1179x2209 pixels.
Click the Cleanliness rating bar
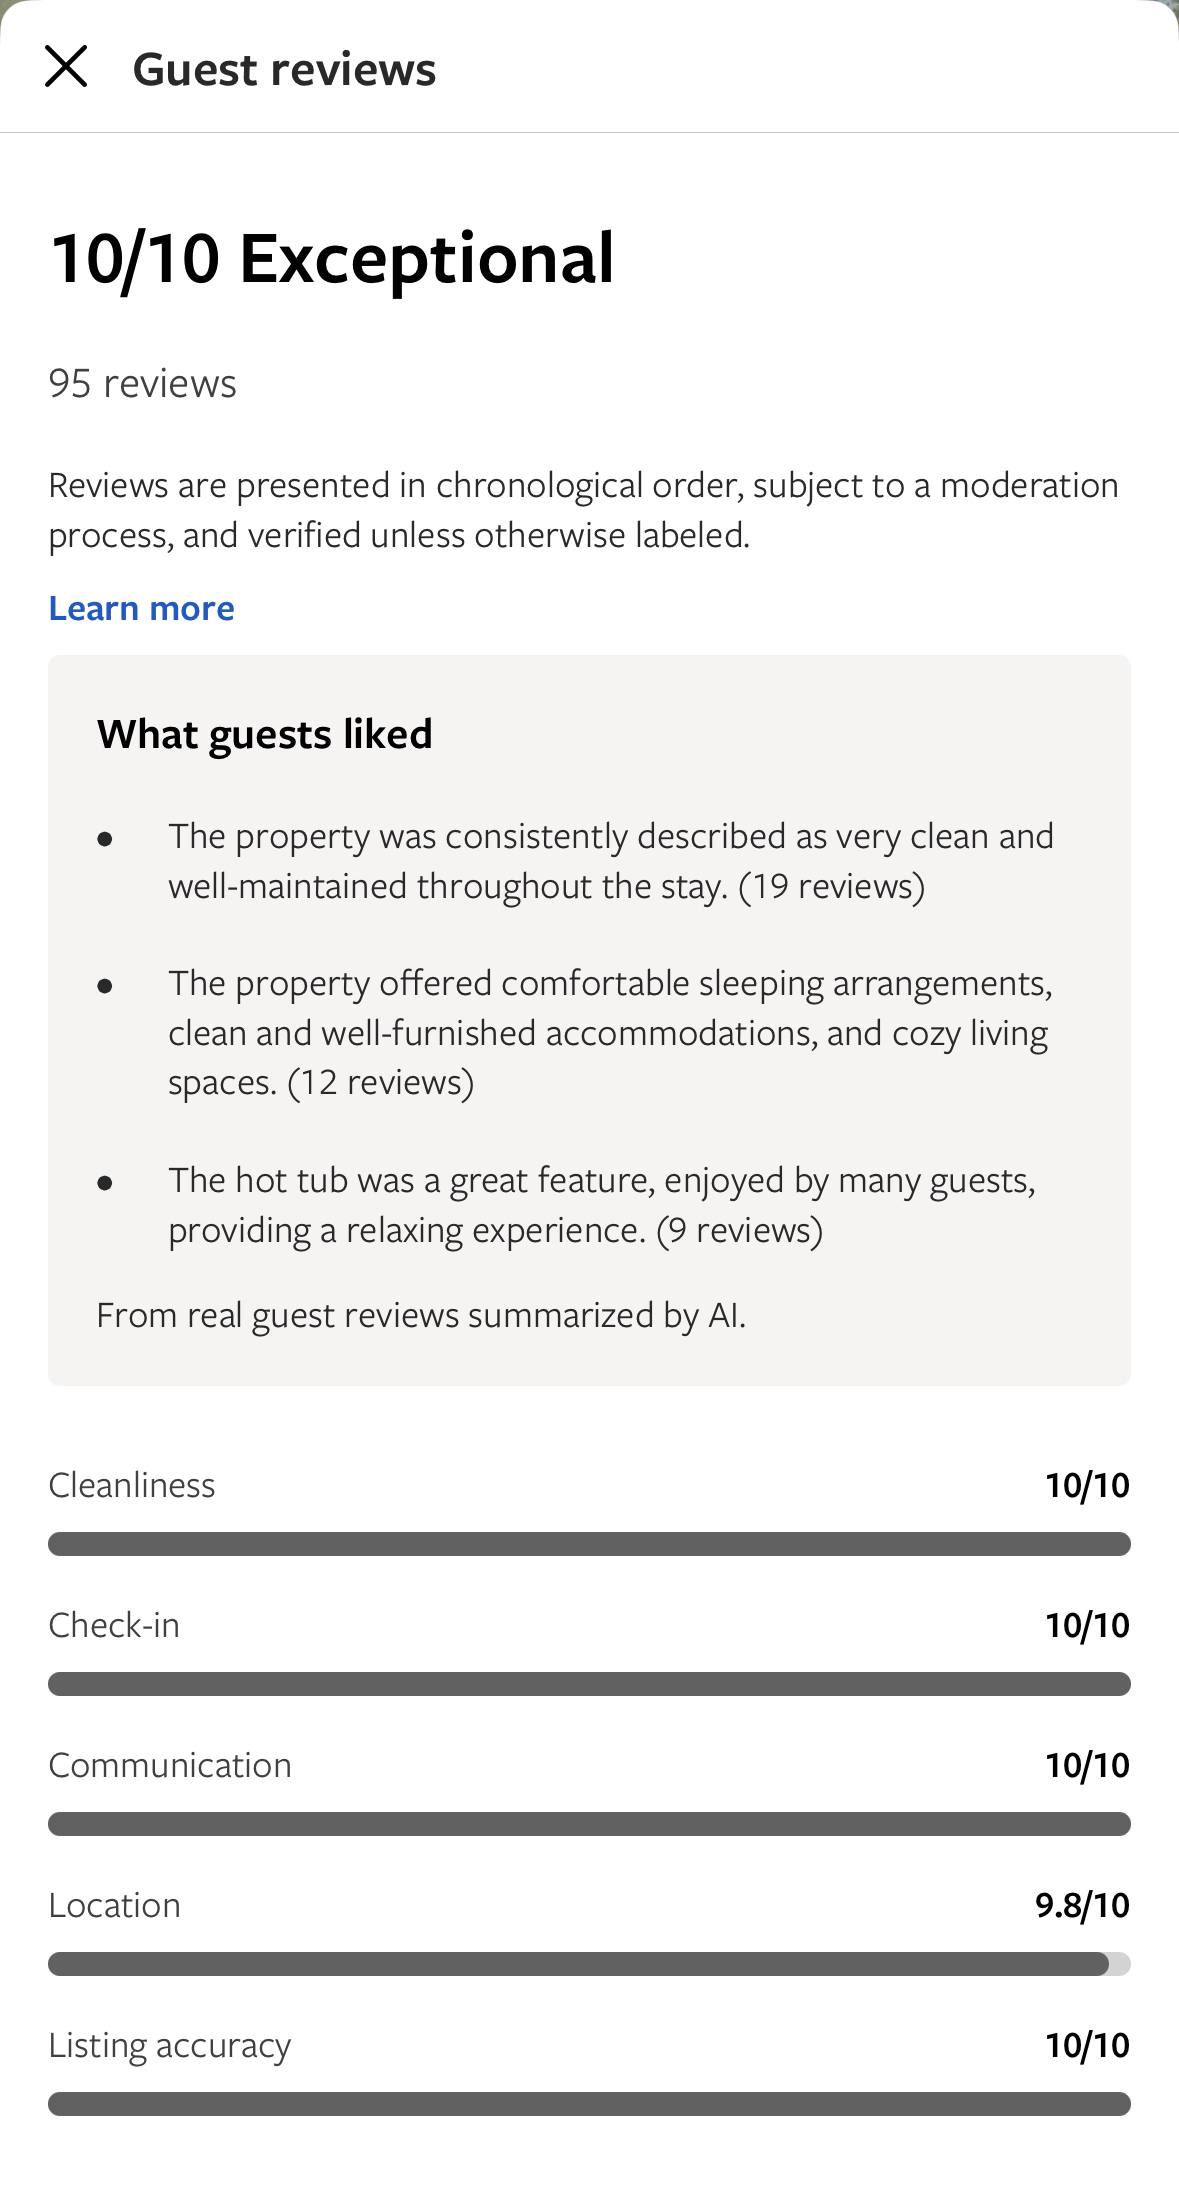coord(589,1544)
